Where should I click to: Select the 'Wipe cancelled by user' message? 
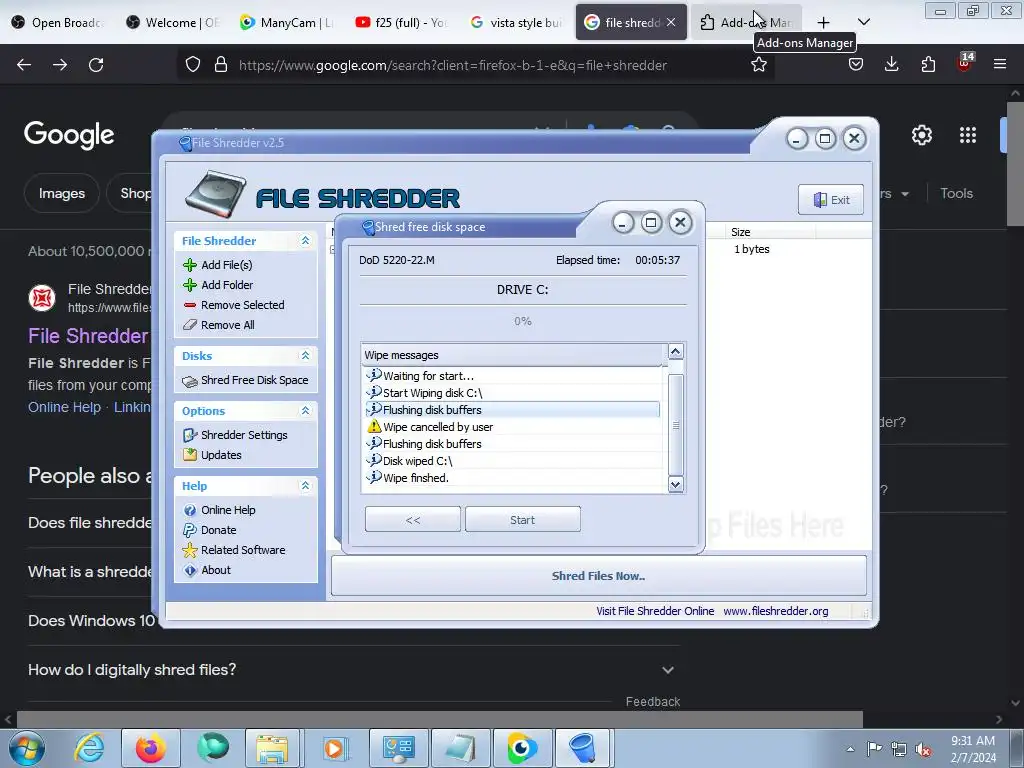[x=513, y=427]
